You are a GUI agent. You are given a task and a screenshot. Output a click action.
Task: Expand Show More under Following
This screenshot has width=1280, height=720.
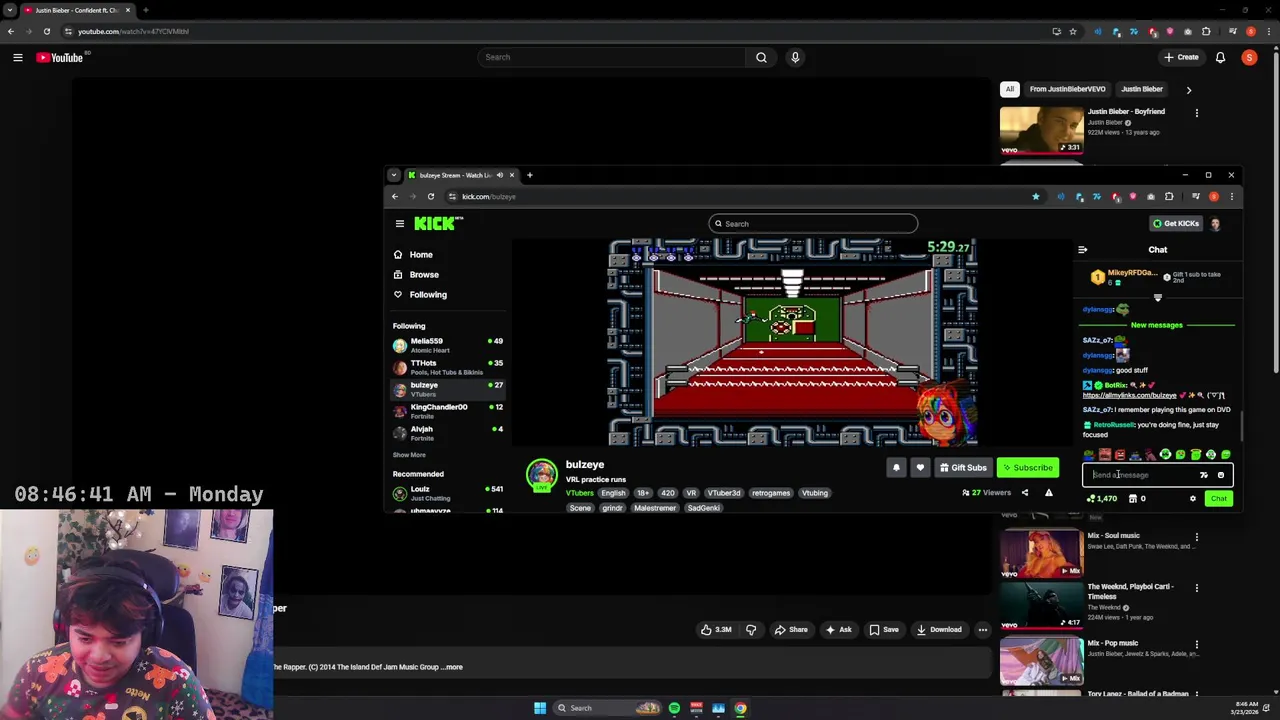(x=409, y=455)
